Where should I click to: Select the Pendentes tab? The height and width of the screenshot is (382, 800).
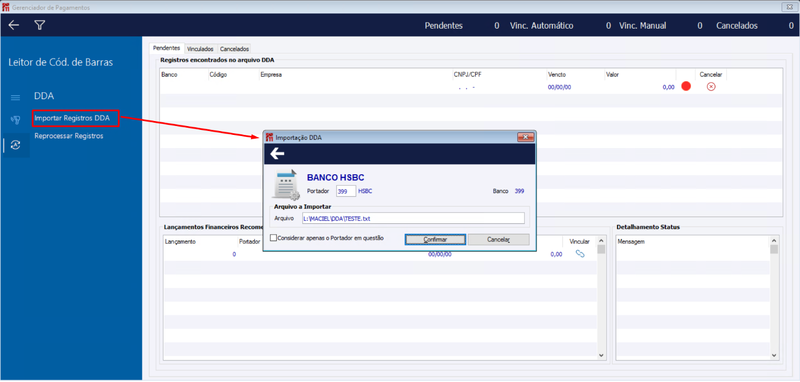pos(166,48)
